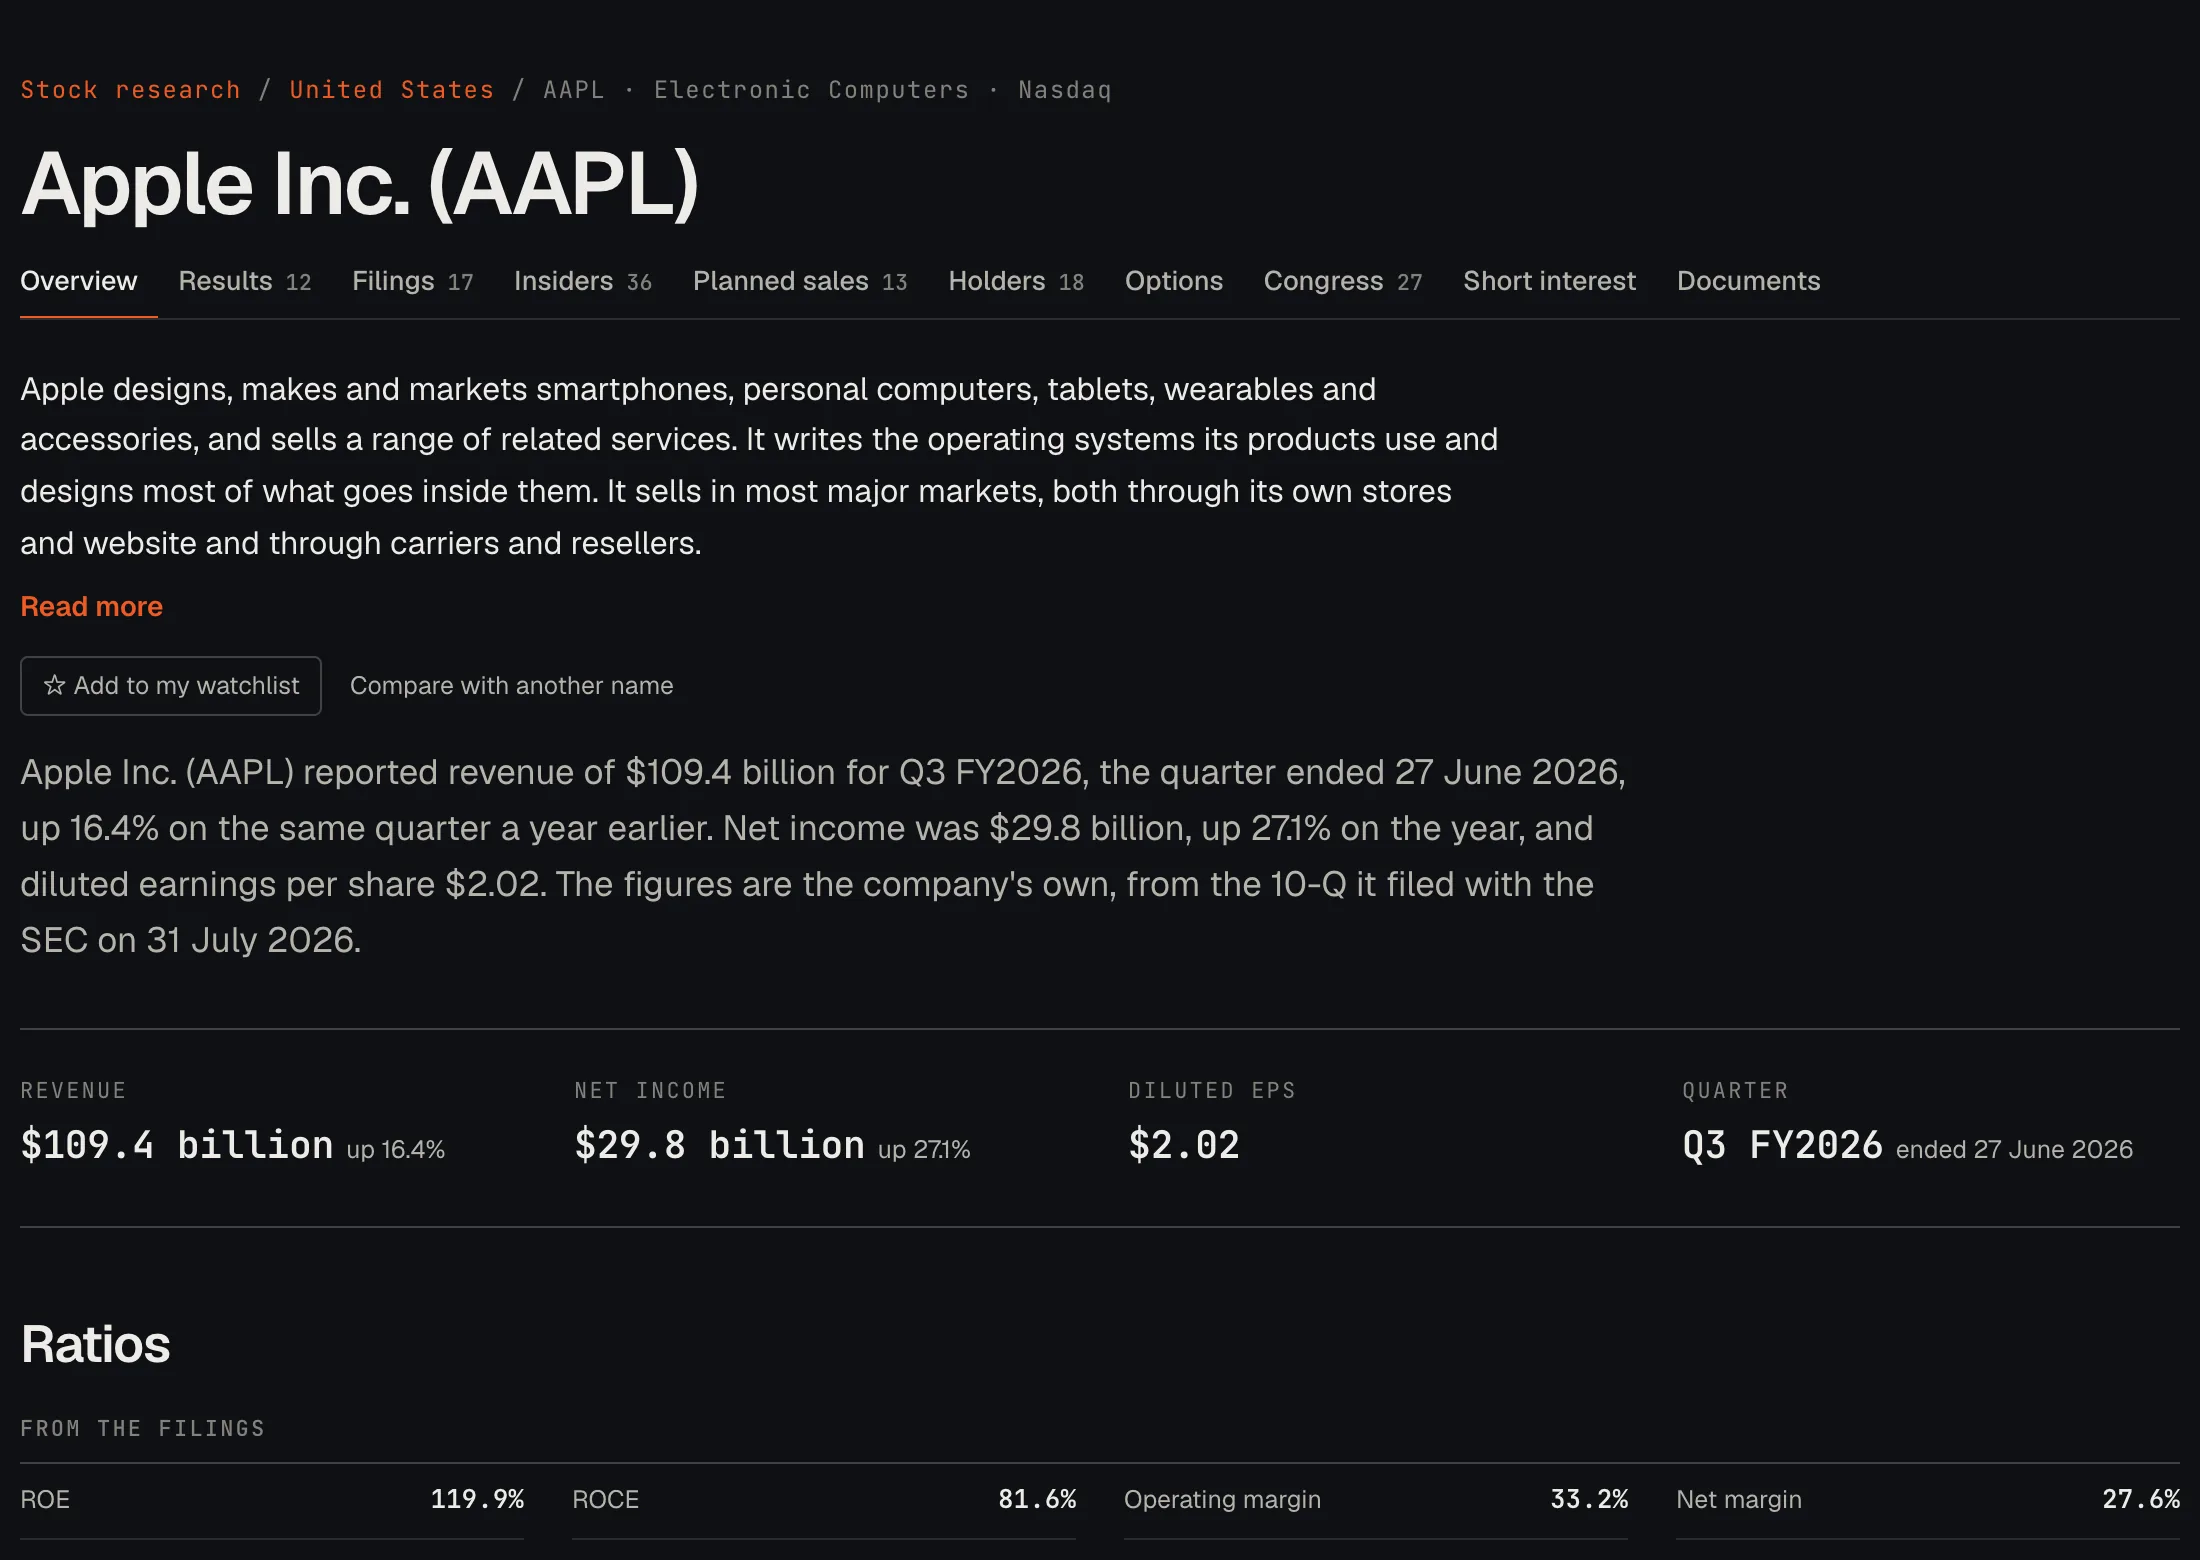Go to the Planned sales tab
Viewport: 2200px width, 1560px height.
click(x=800, y=281)
